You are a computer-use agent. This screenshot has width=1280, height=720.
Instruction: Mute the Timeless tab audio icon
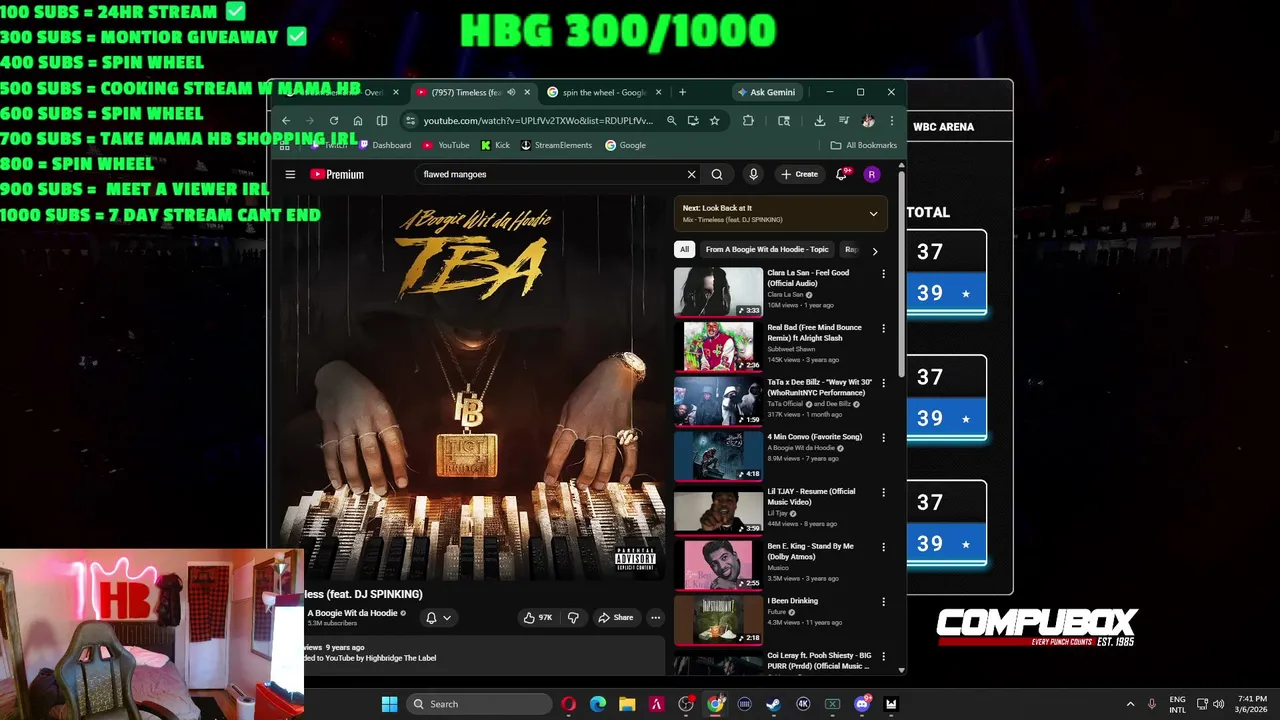(x=511, y=92)
